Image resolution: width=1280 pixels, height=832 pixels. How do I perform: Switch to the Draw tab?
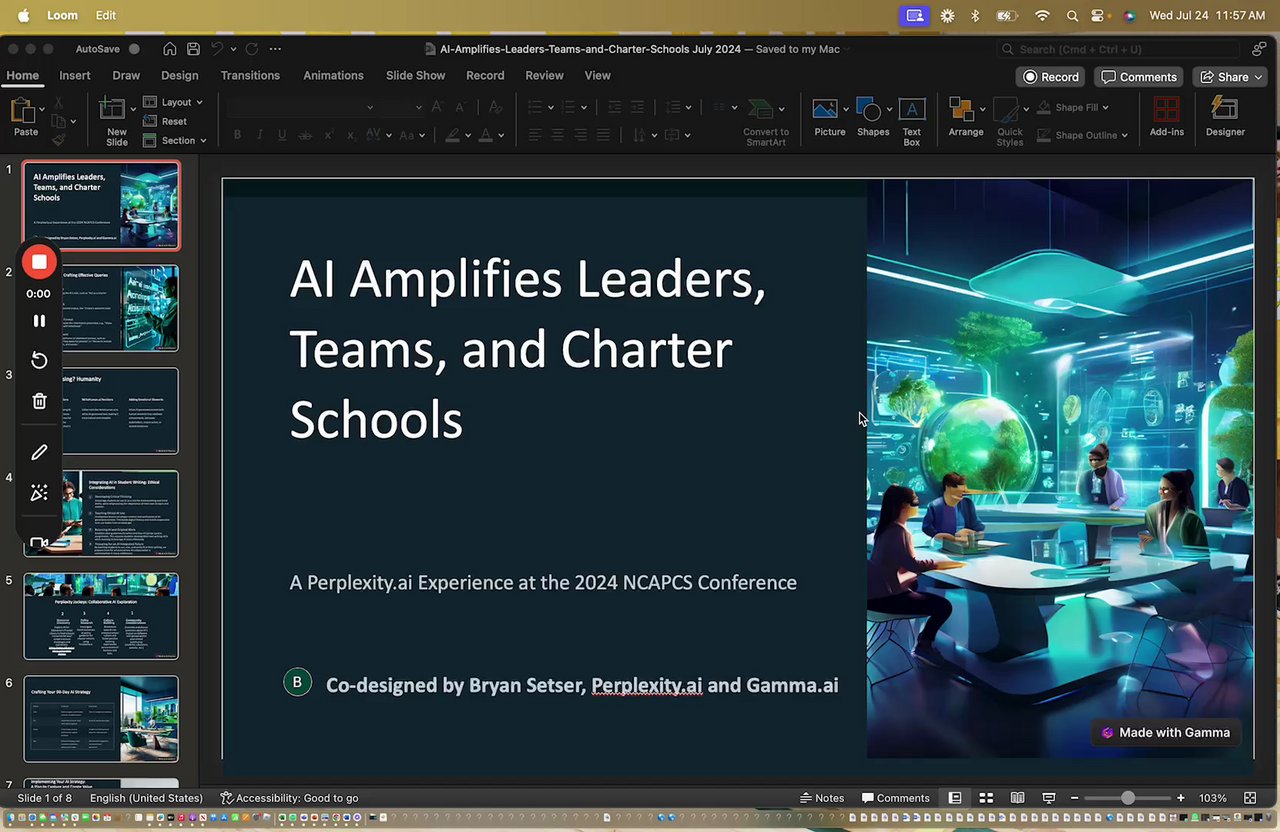pyautogui.click(x=126, y=75)
